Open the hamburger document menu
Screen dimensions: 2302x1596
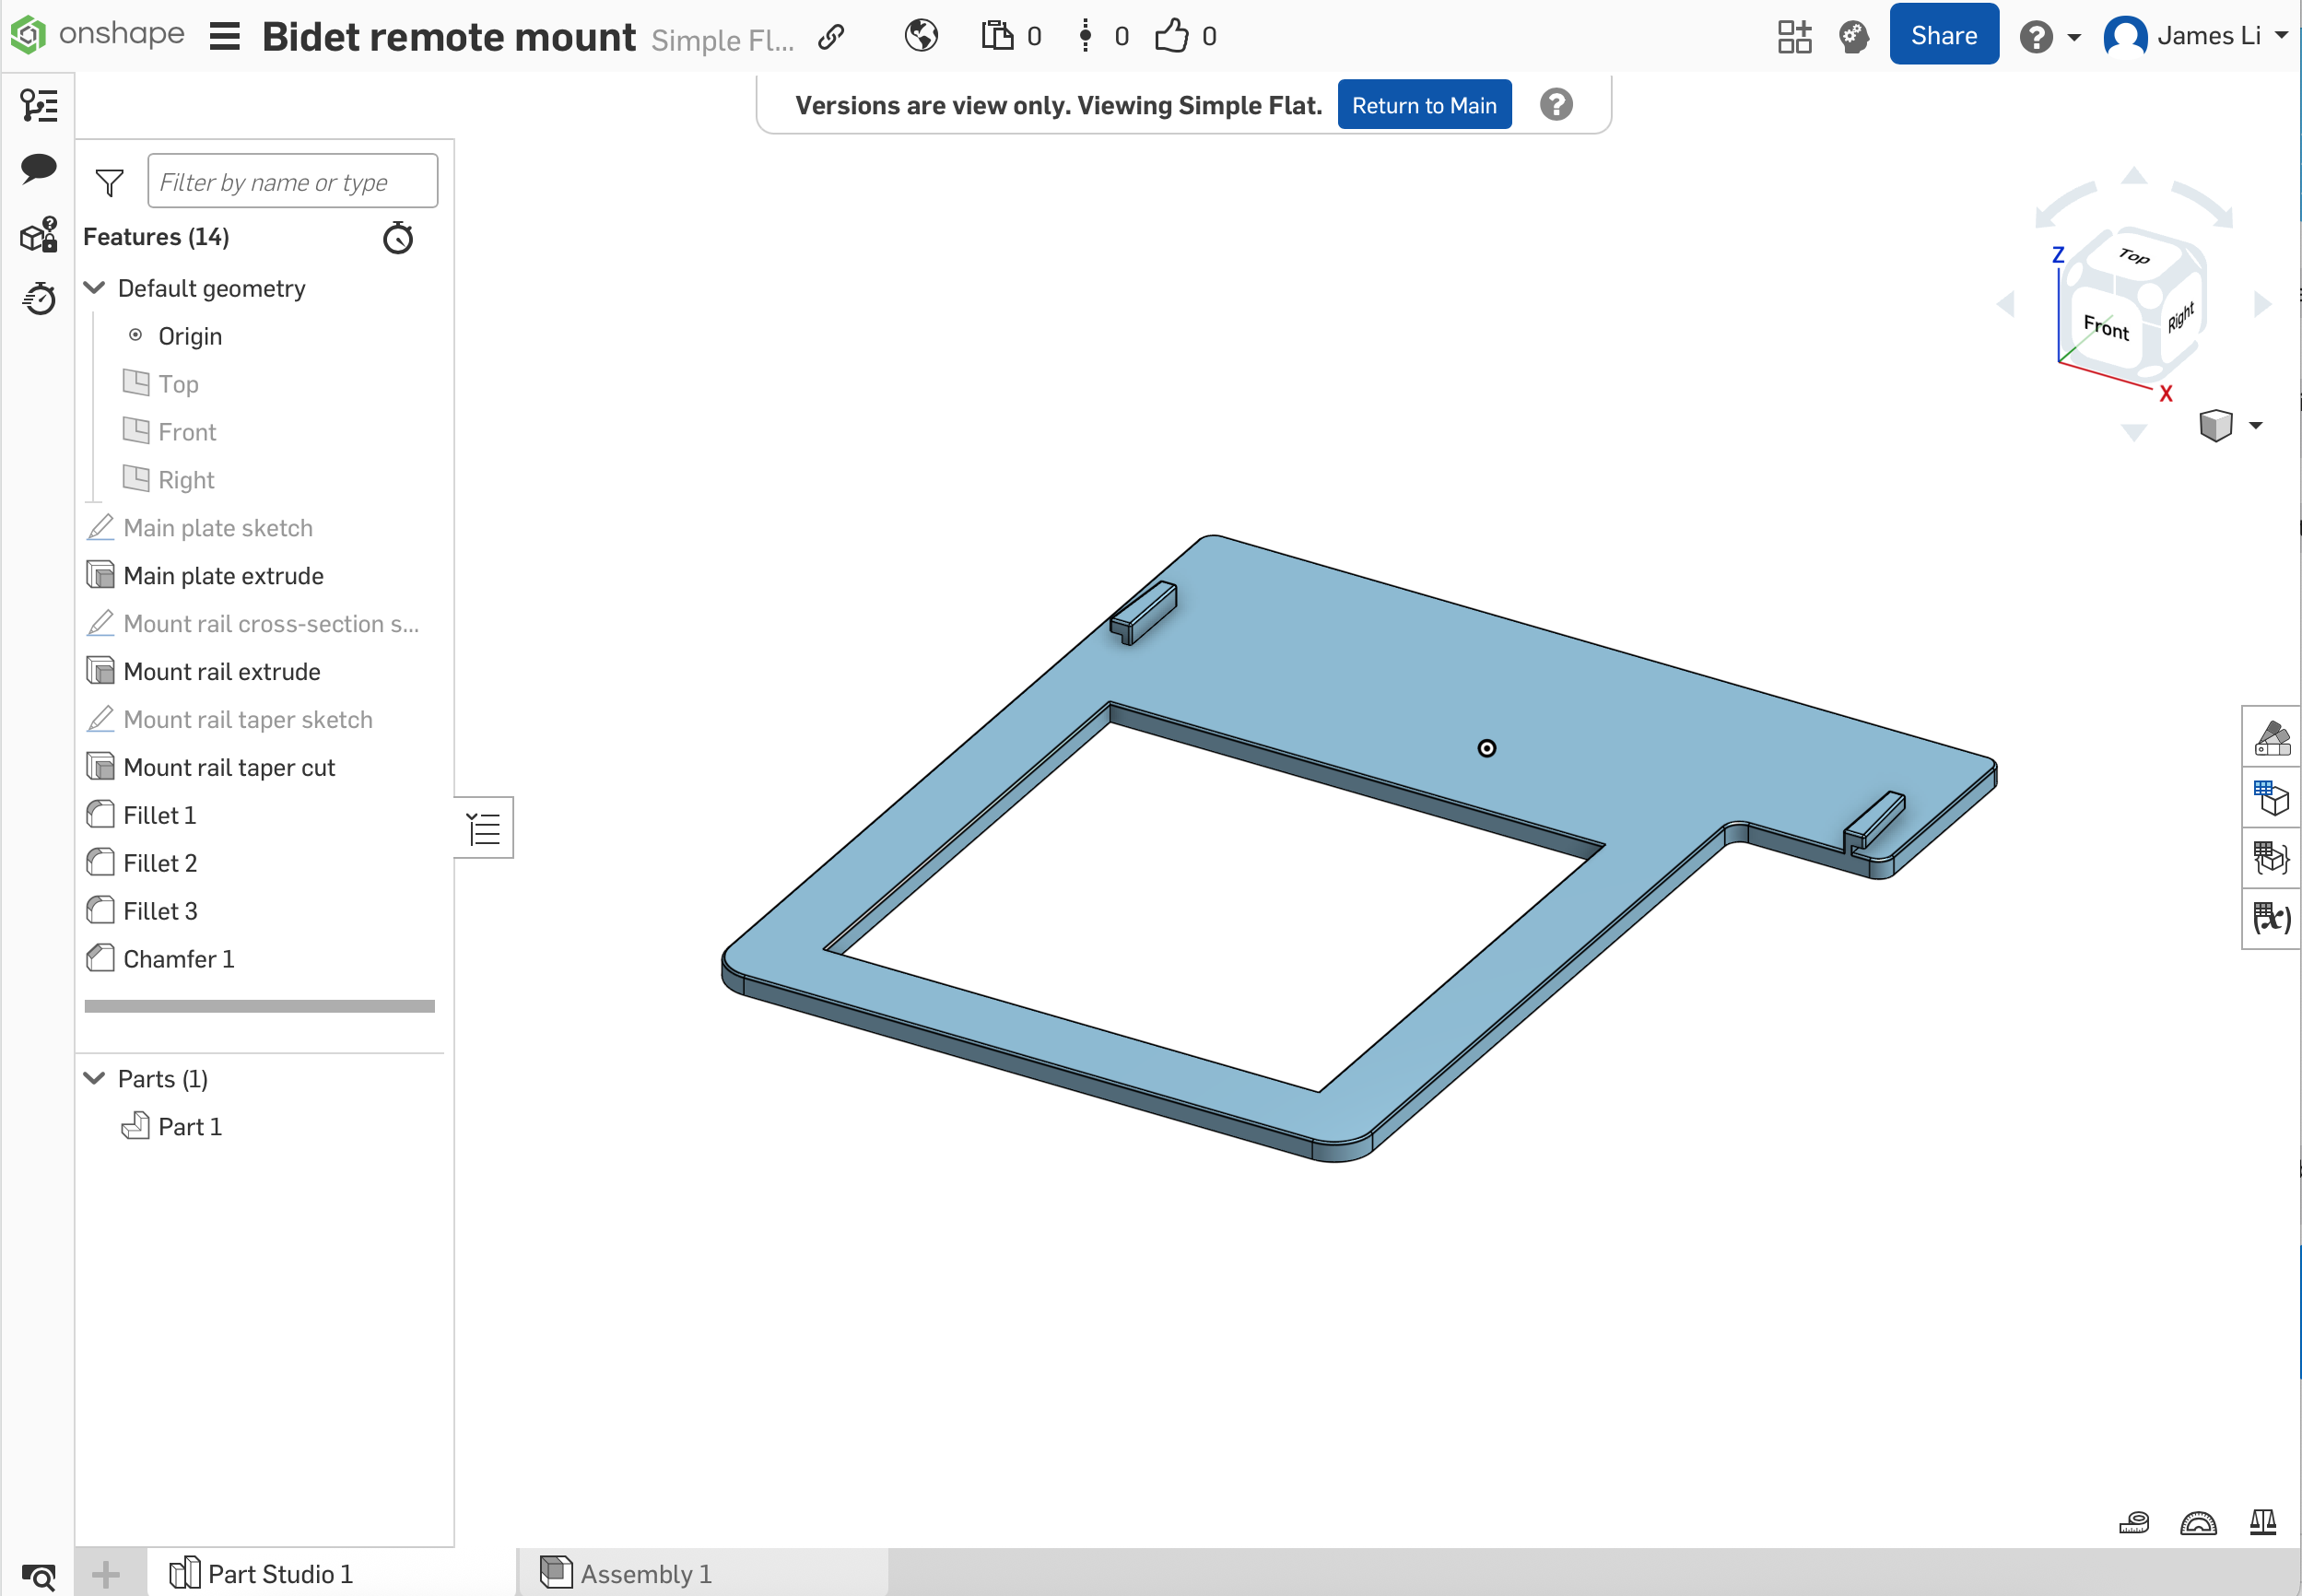(225, 37)
